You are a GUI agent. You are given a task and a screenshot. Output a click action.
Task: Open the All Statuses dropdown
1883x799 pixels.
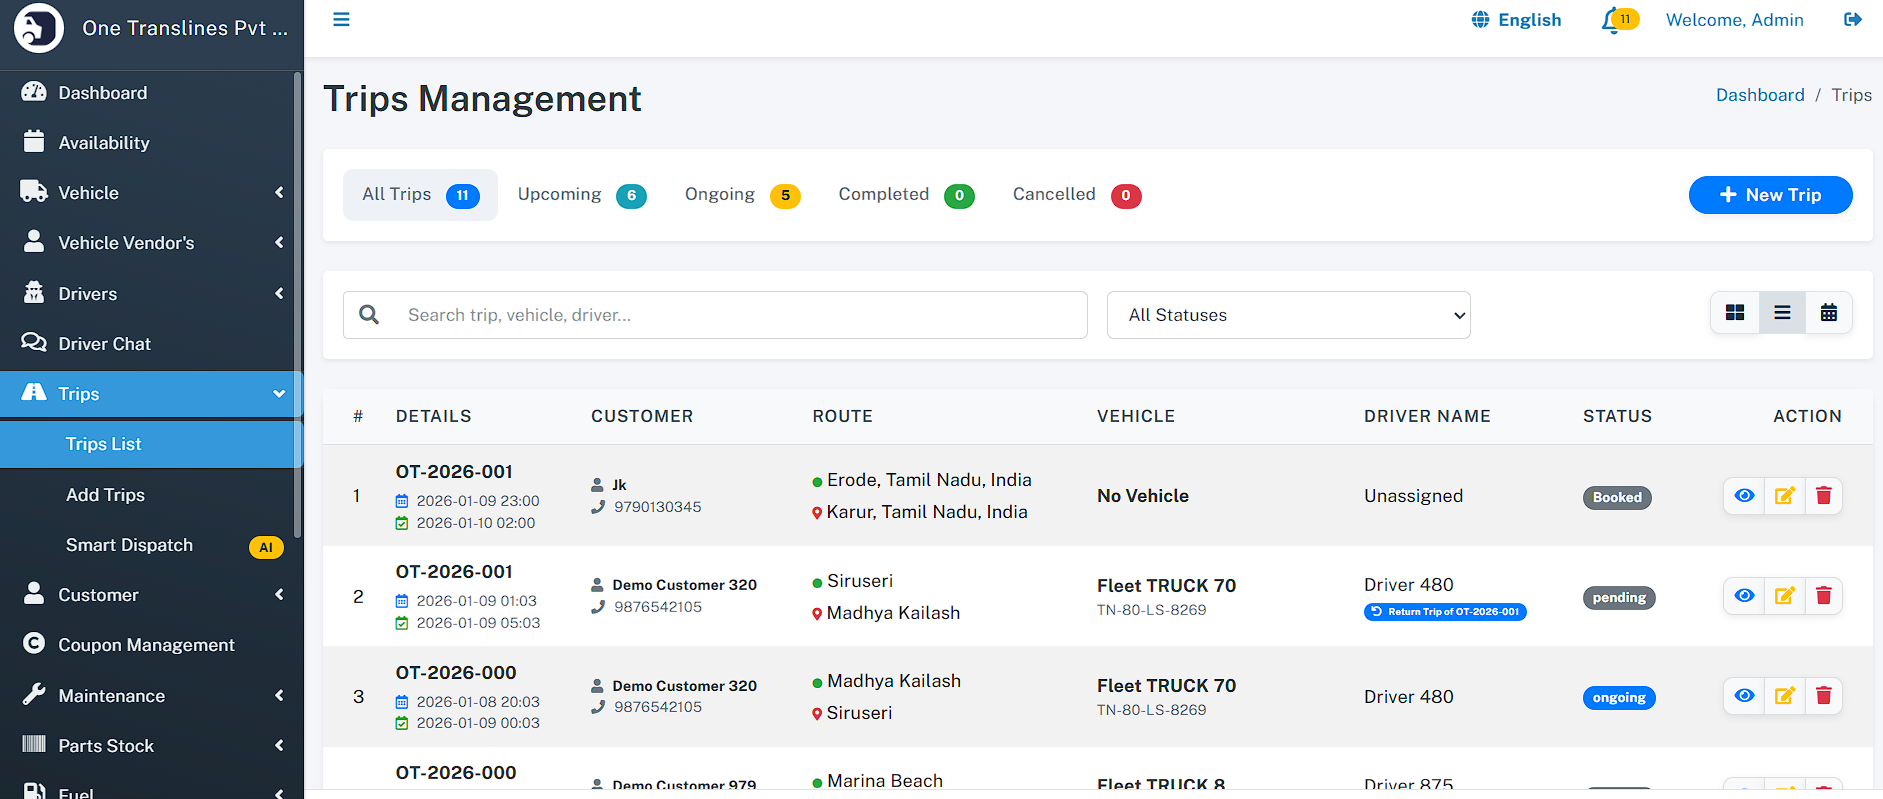[x=1288, y=315]
